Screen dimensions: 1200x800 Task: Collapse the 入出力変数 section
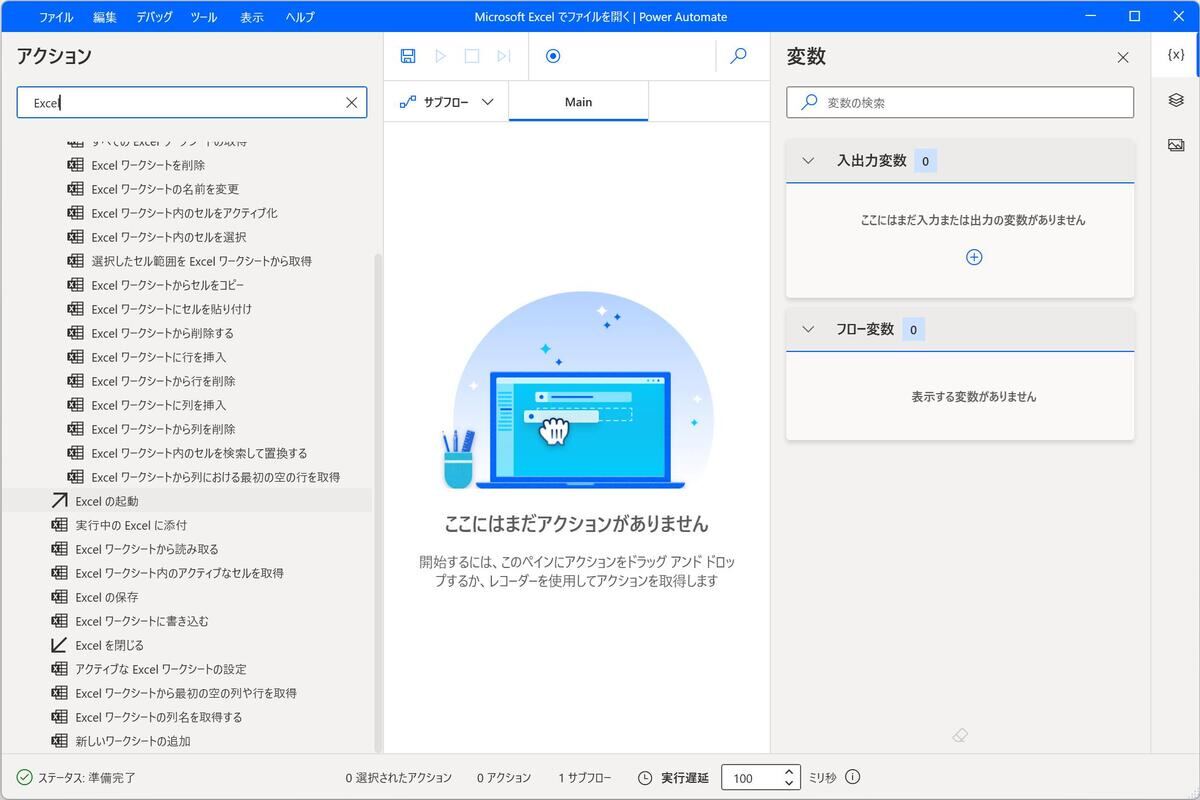pyautogui.click(x=809, y=161)
